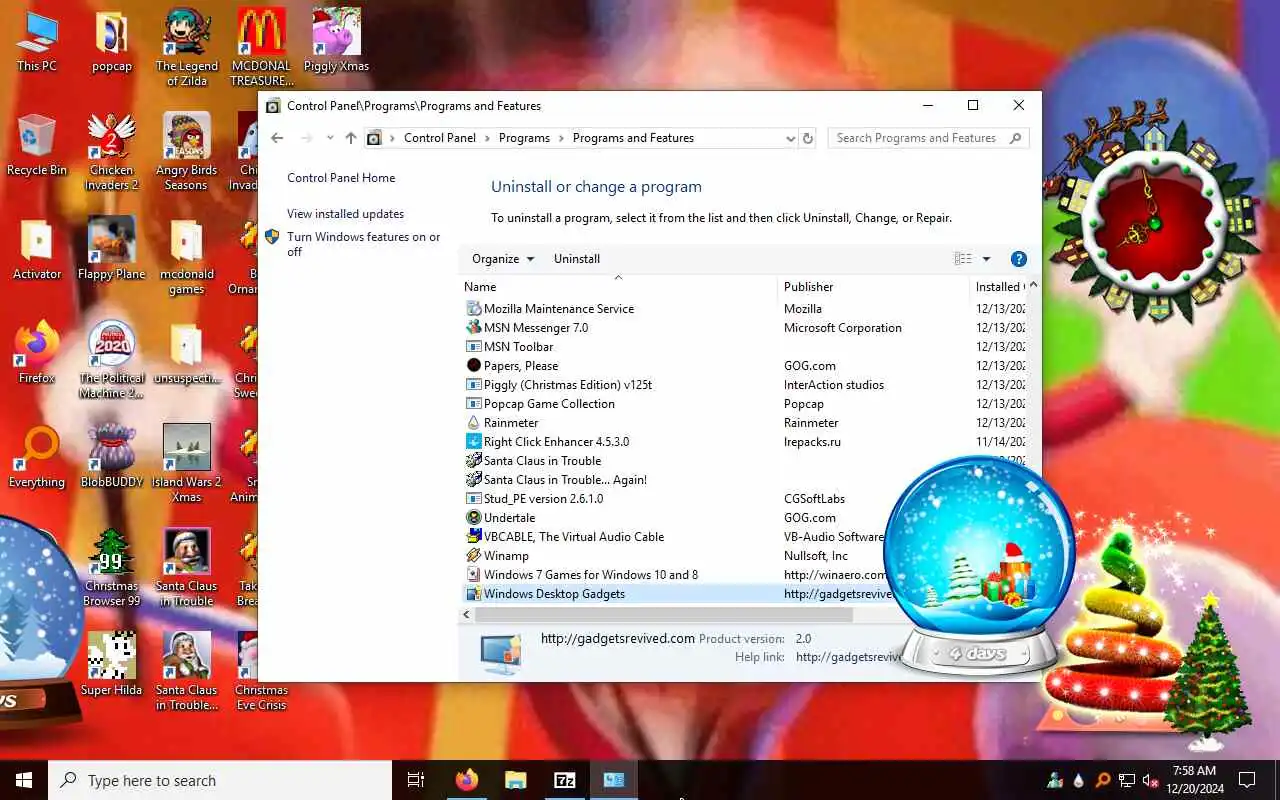Launch BlobBUDDY desktop shortcut
This screenshot has height=800, width=1280.
click(112, 457)
